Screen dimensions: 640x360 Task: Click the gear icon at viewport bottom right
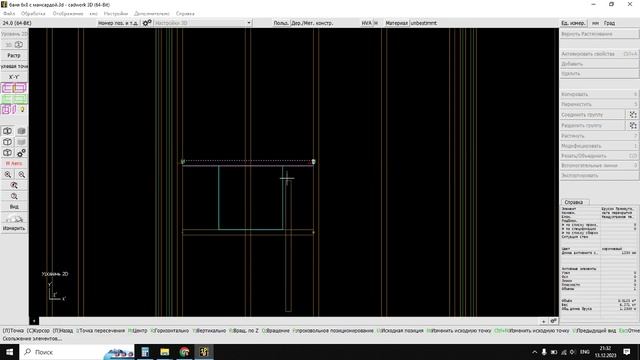(x=553, y=321)
